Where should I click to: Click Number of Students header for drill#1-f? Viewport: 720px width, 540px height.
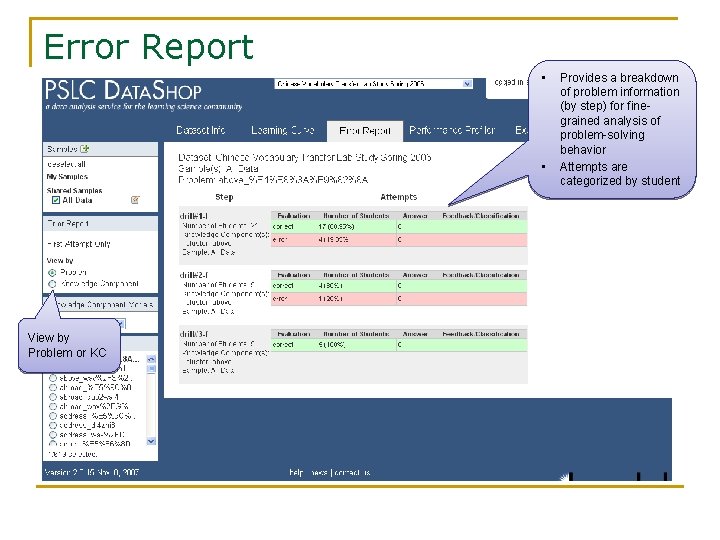356,215
